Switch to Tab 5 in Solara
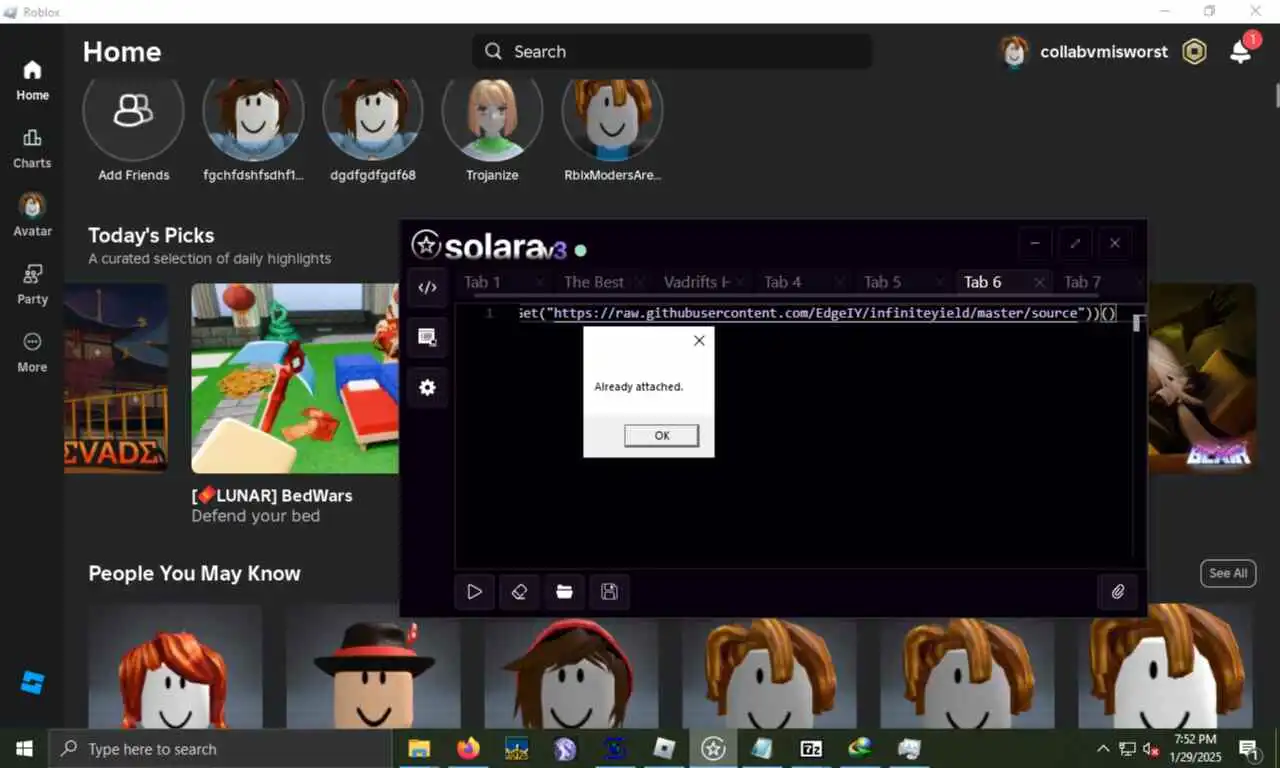The height and width of the screenshot is (768, 1280). pyautogui.click(x=882, y=282)
